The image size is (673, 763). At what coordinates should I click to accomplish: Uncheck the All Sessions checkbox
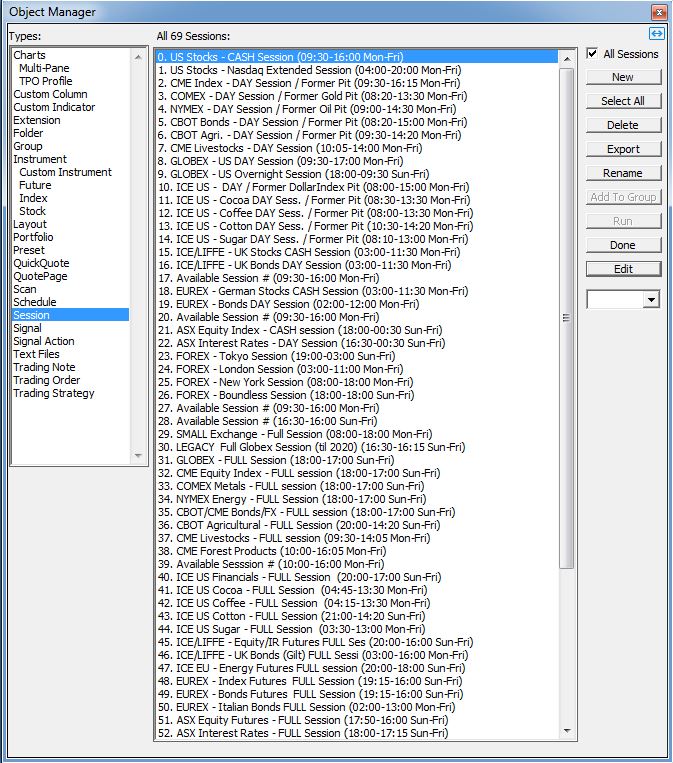tap(592, 54)
